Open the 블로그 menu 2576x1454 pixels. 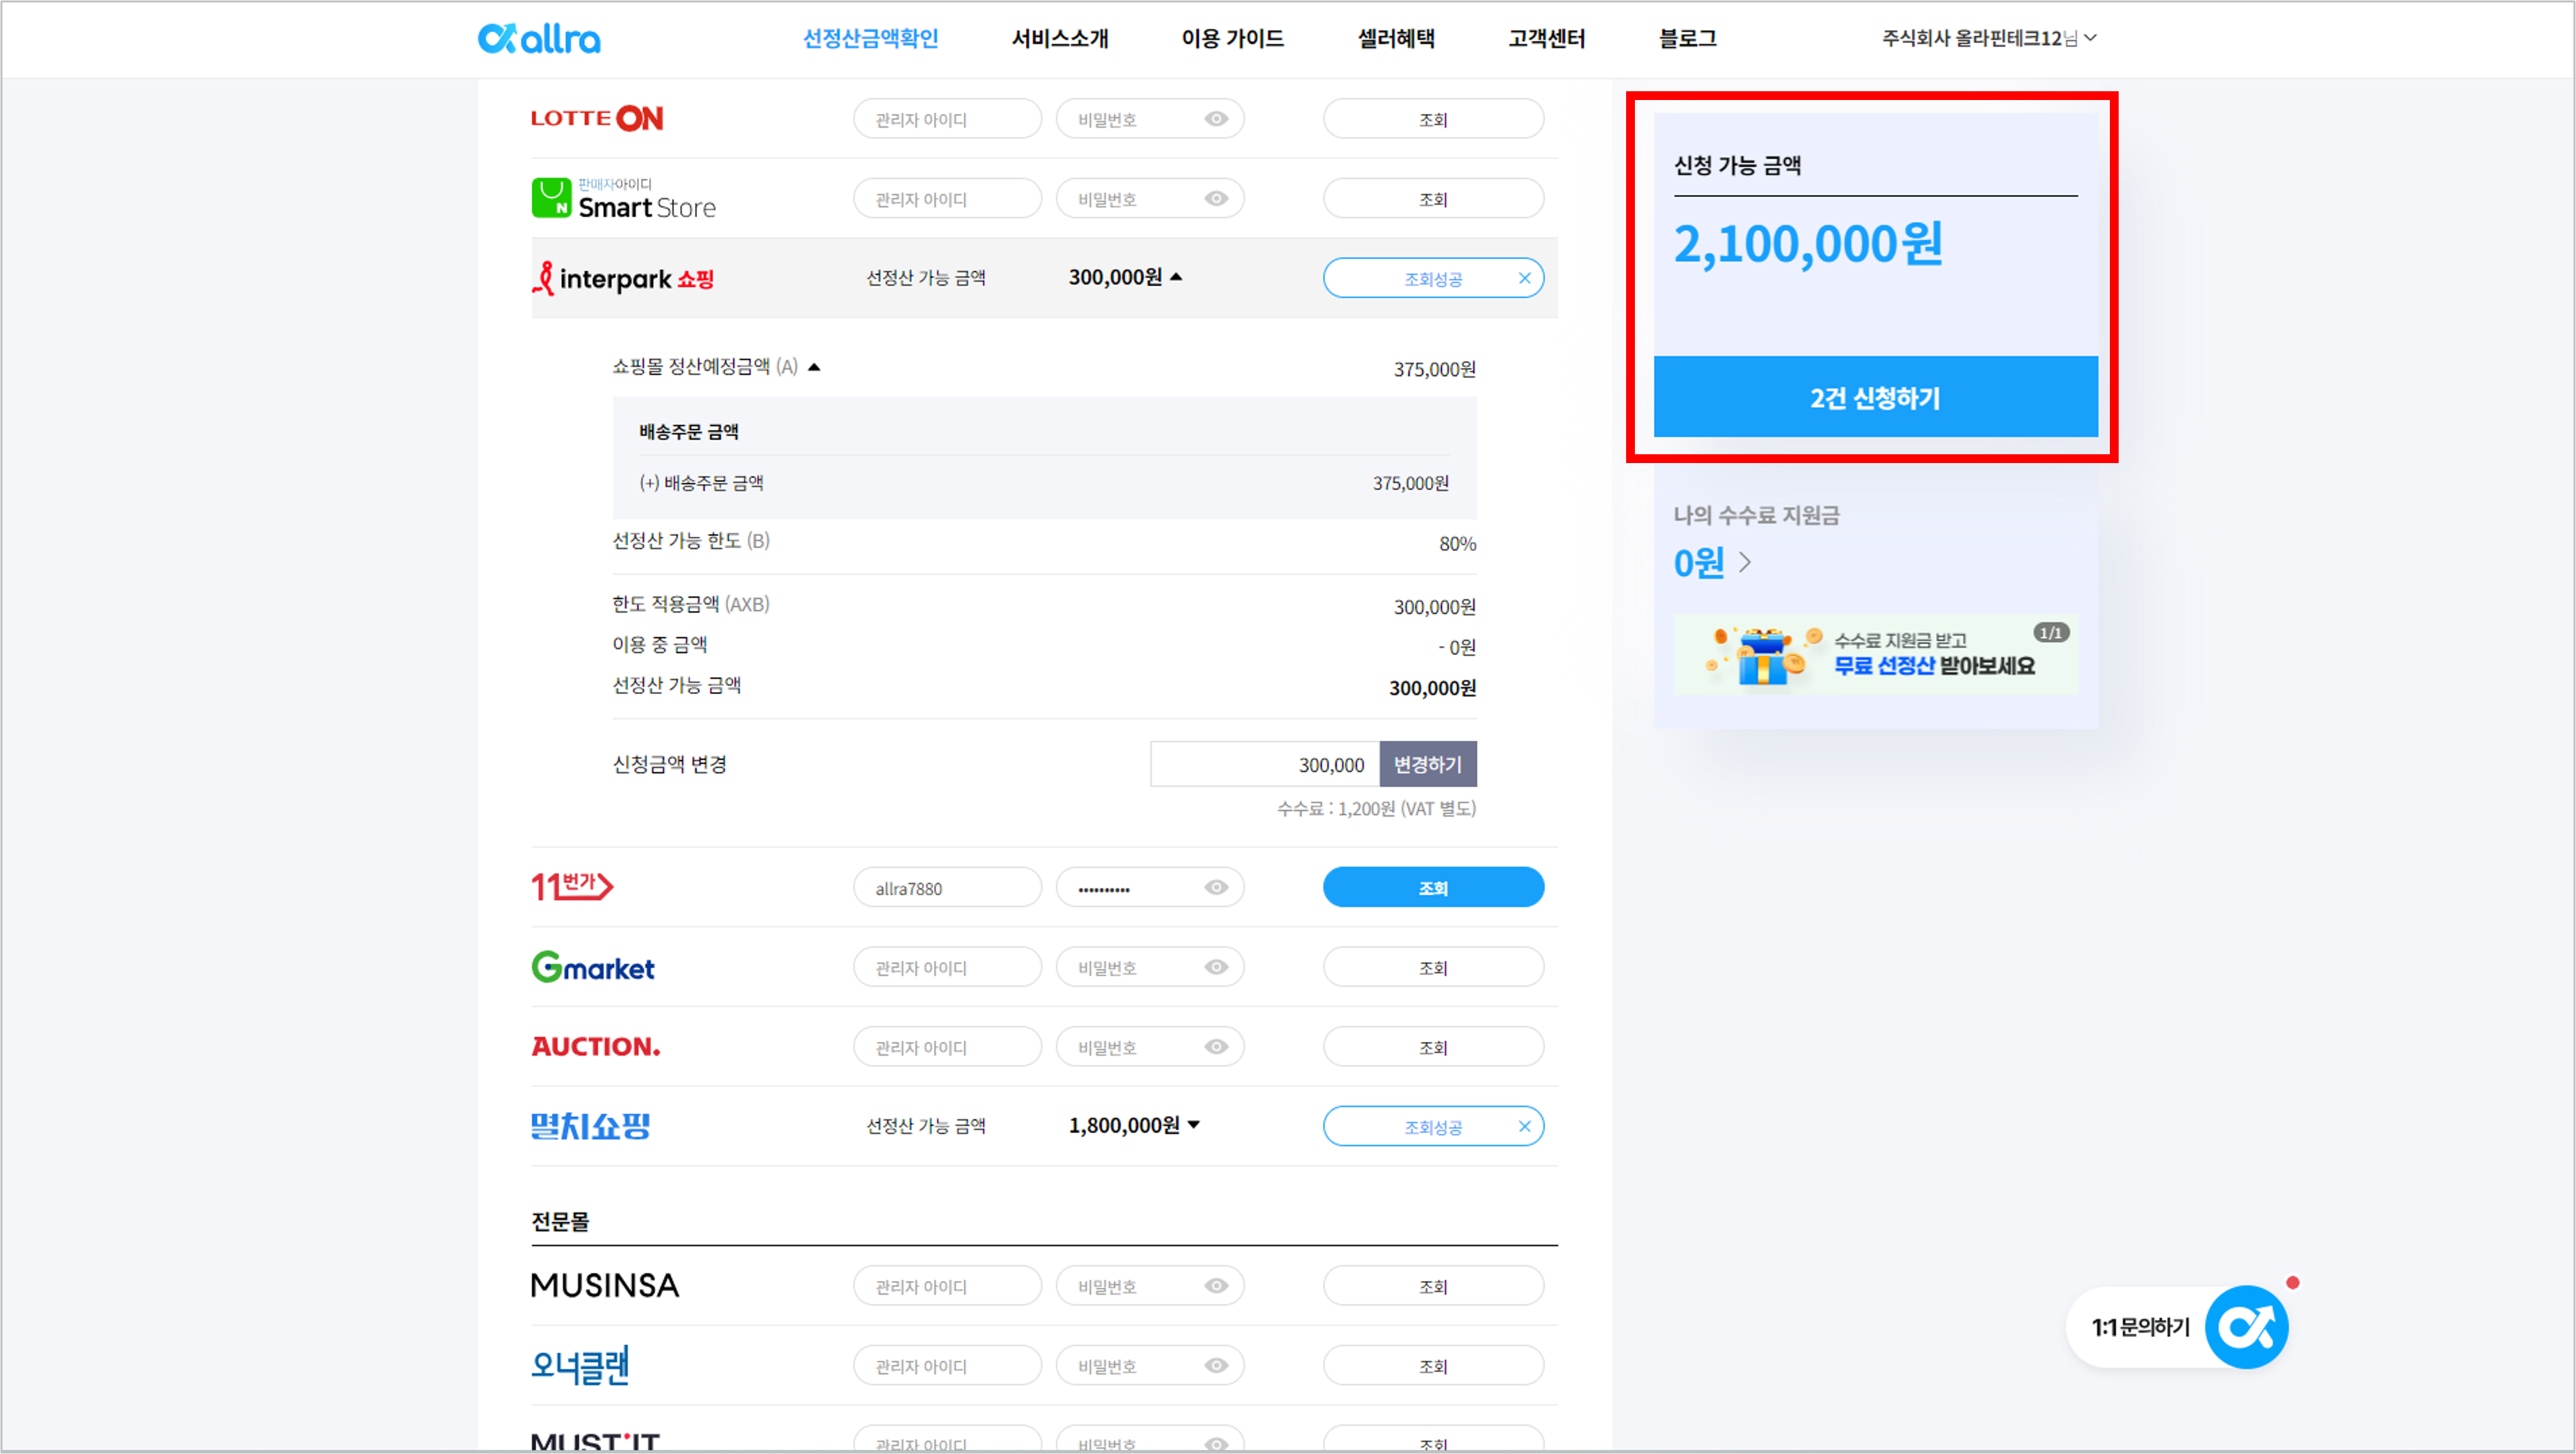[1688, 38]
